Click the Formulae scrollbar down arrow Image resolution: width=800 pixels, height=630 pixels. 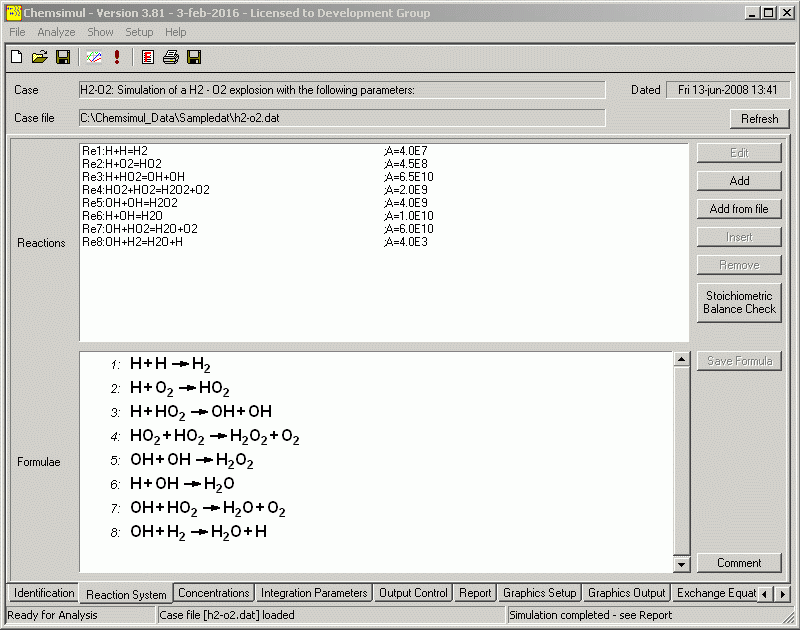681,564
